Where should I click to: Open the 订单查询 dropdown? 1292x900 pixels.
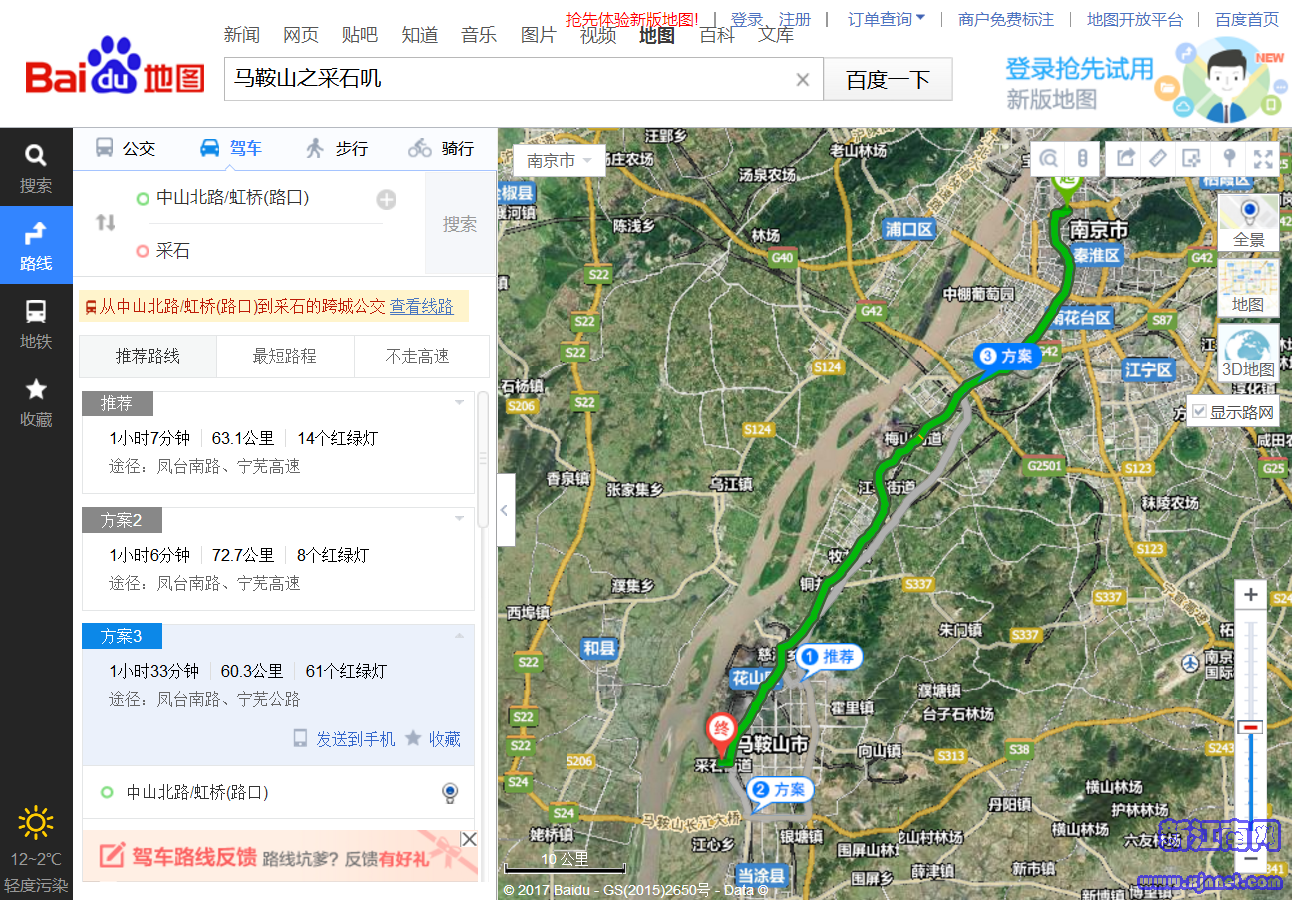(x=887, y=19)
